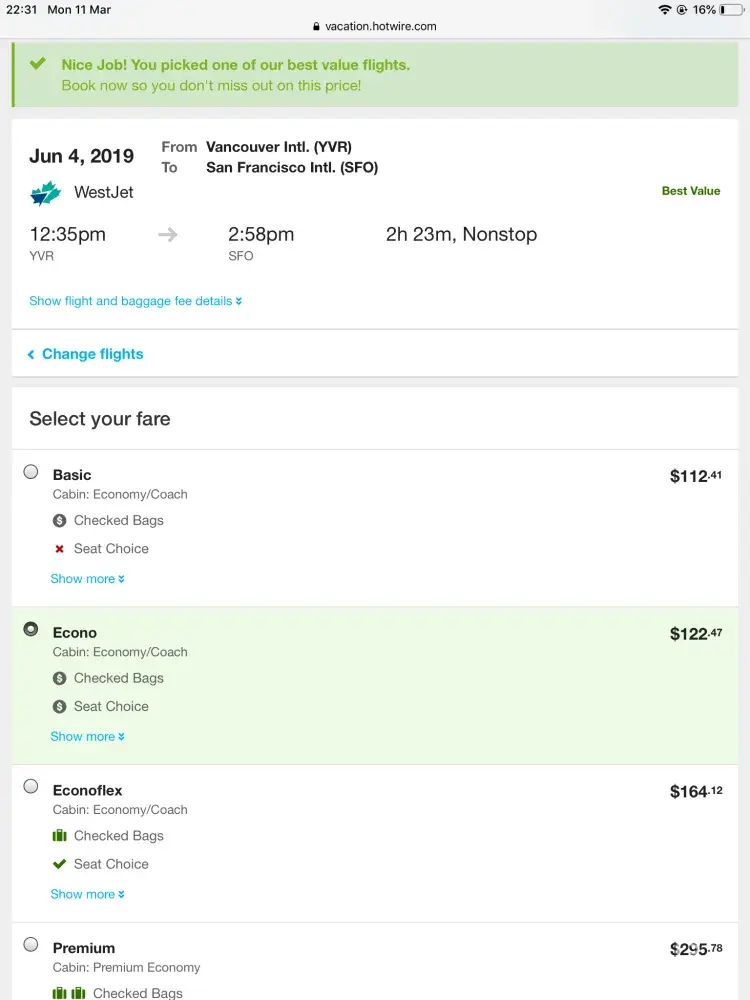Click the dollar icon beside Econo Seat Choice
This screenshot has height=1000, width=750.
tap(60, 707)
